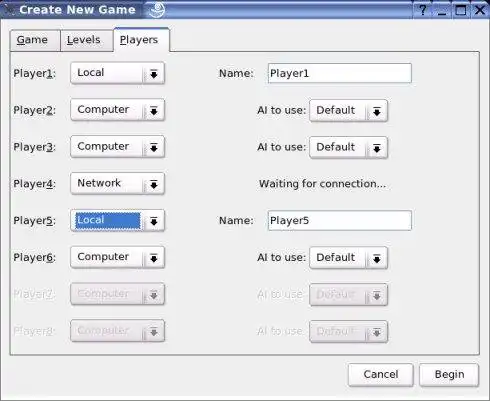490x401 pixels.
Task: Click the Player3: label
Action: [x=34, y=147]
